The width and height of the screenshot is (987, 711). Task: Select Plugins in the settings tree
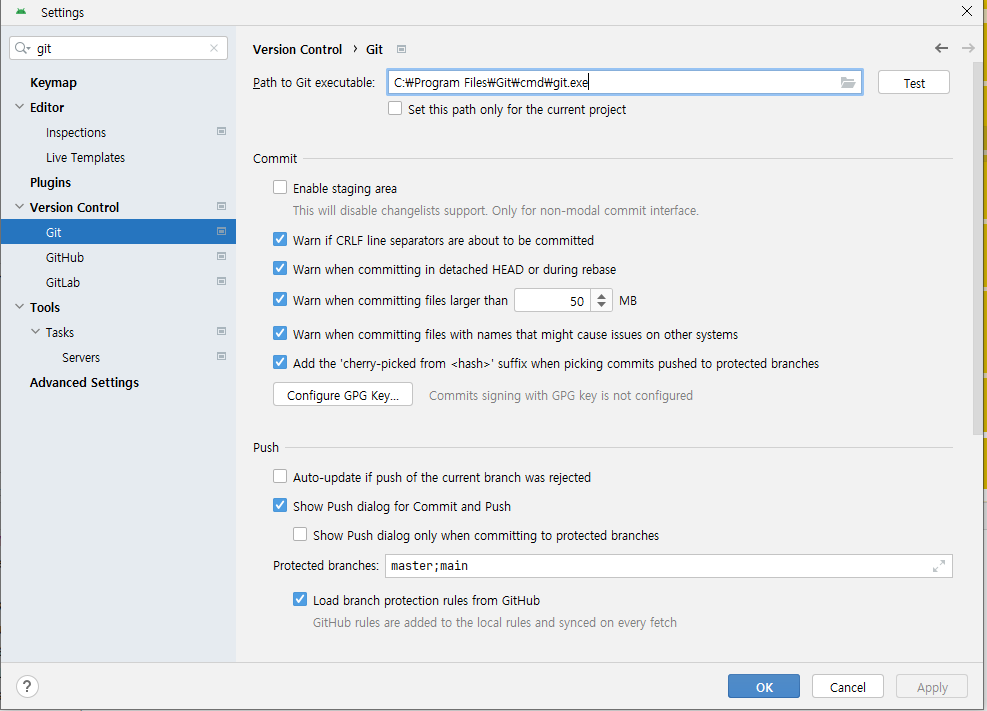50,182
